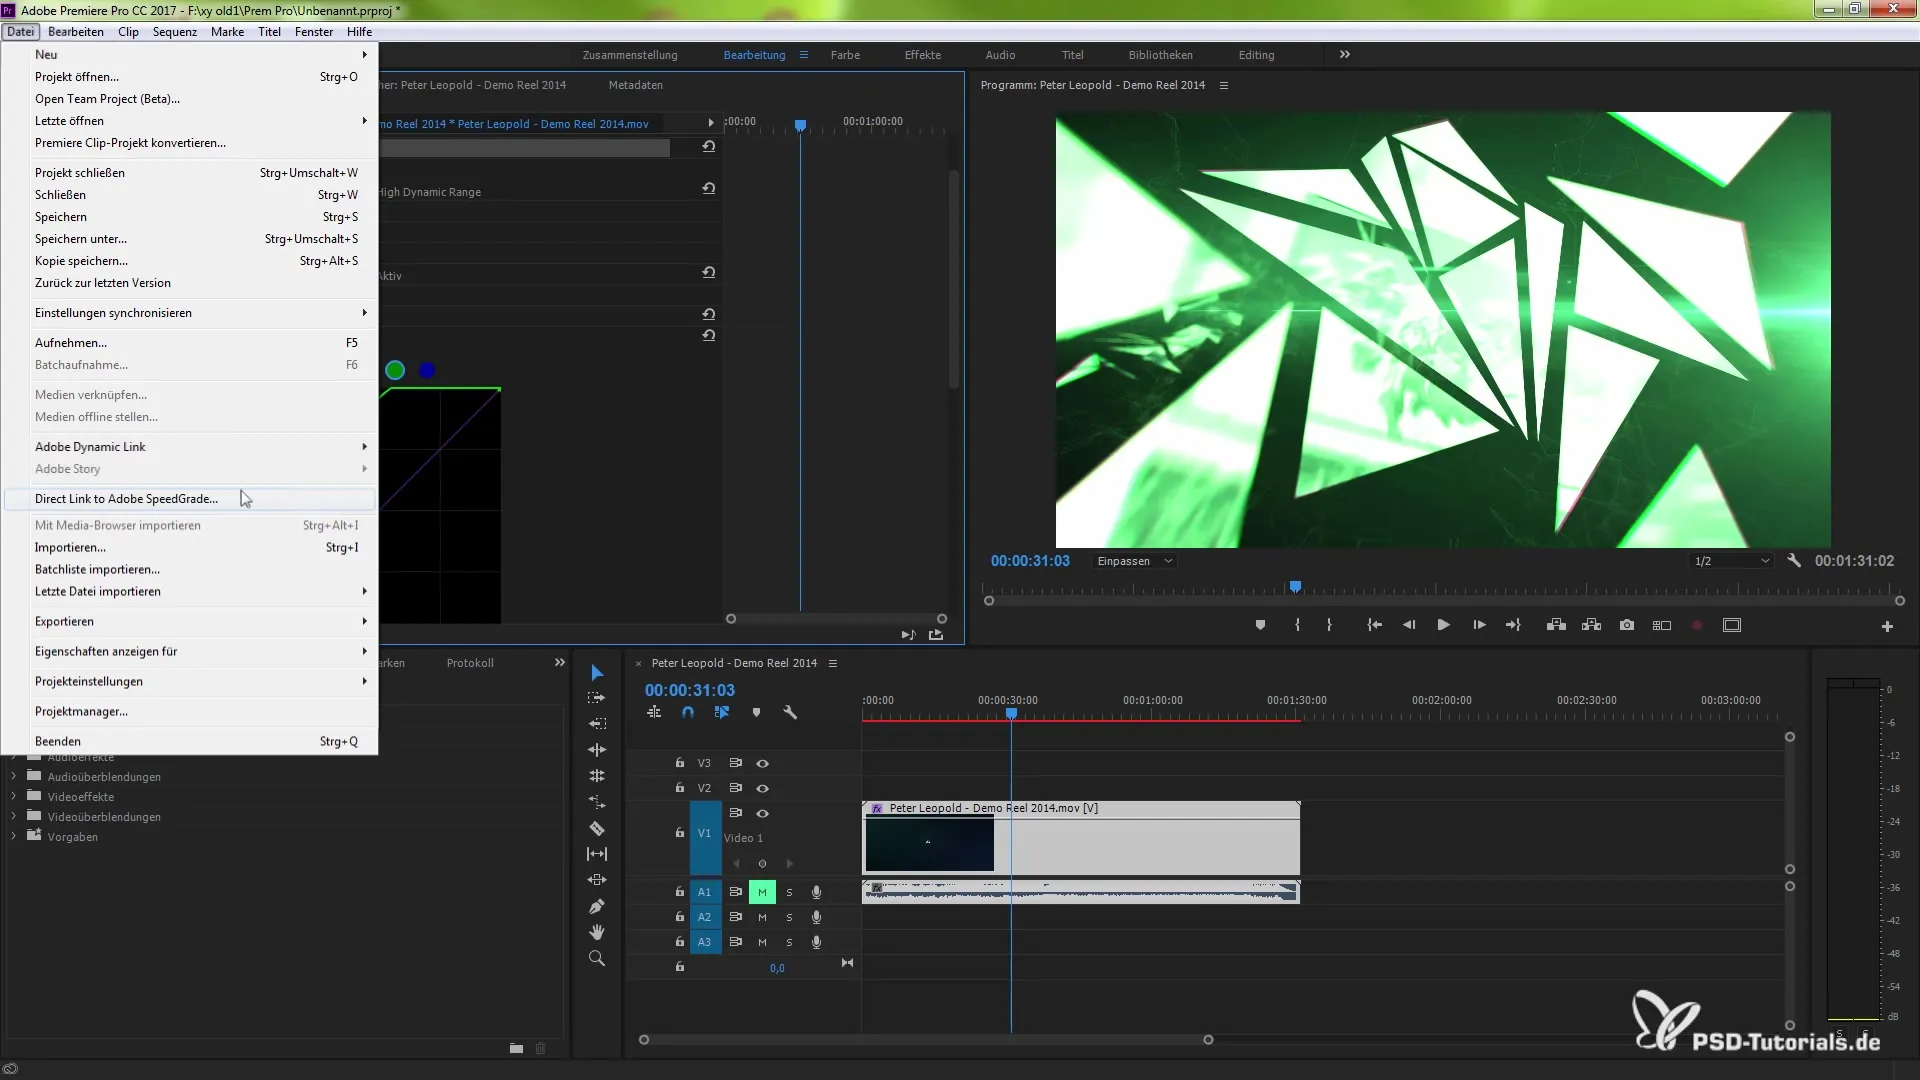
Task: Unmute track A1 with M button
Action: [762, 892]
